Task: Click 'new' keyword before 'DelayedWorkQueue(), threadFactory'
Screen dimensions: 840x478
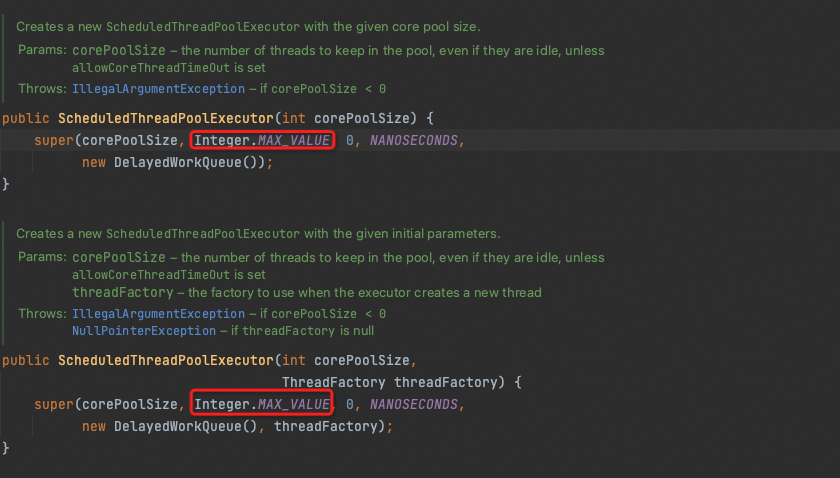Action: [94, 427]
